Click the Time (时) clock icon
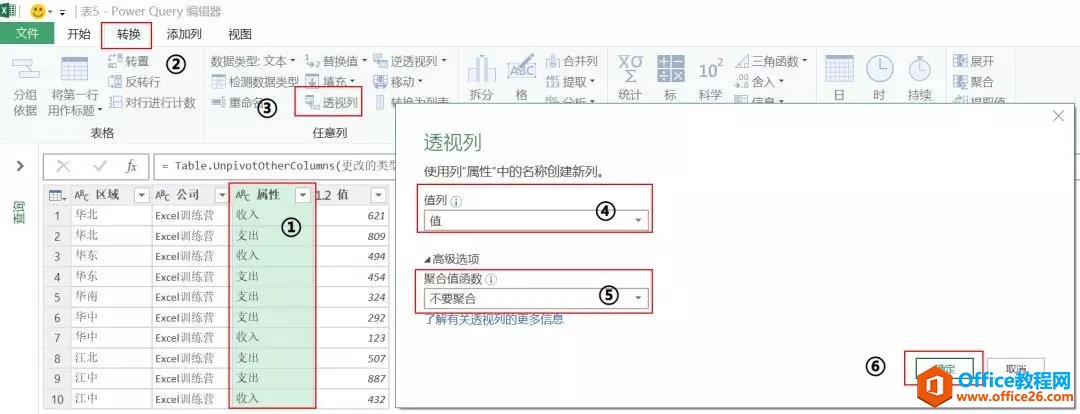Screen dimensions: 1080x414 [x=879, y=70]
